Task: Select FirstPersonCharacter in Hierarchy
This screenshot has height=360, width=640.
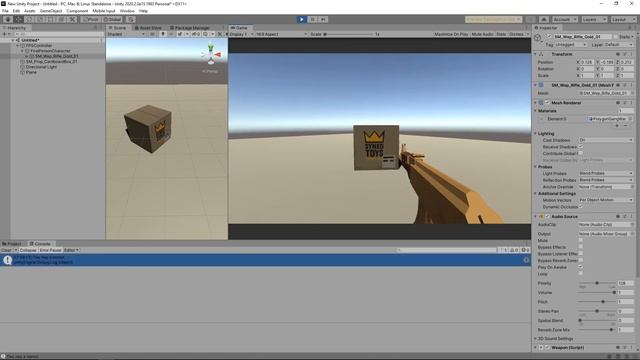Action: pos(50,51)
